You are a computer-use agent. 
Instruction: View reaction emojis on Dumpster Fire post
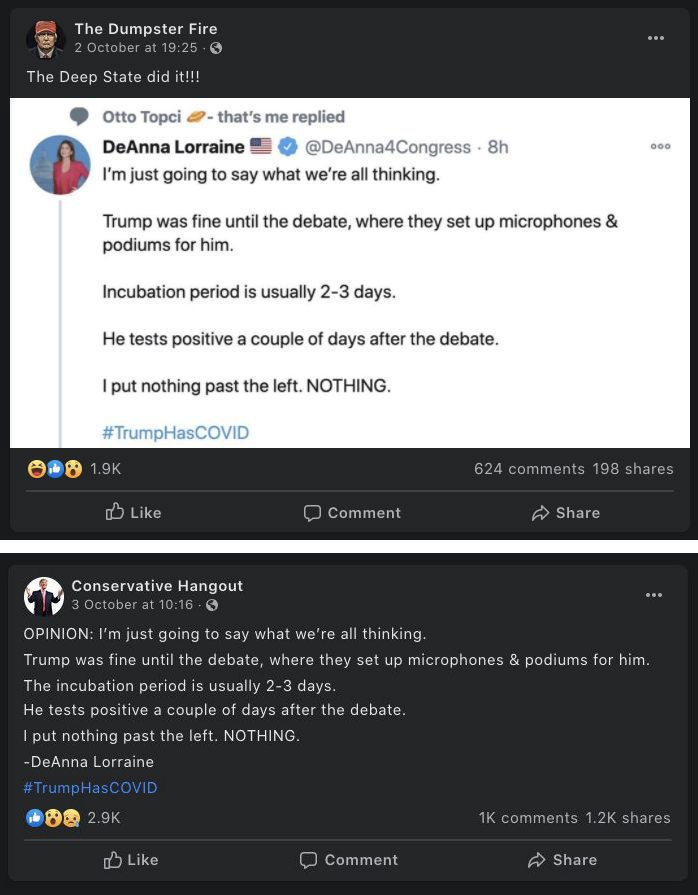point(55,468)
